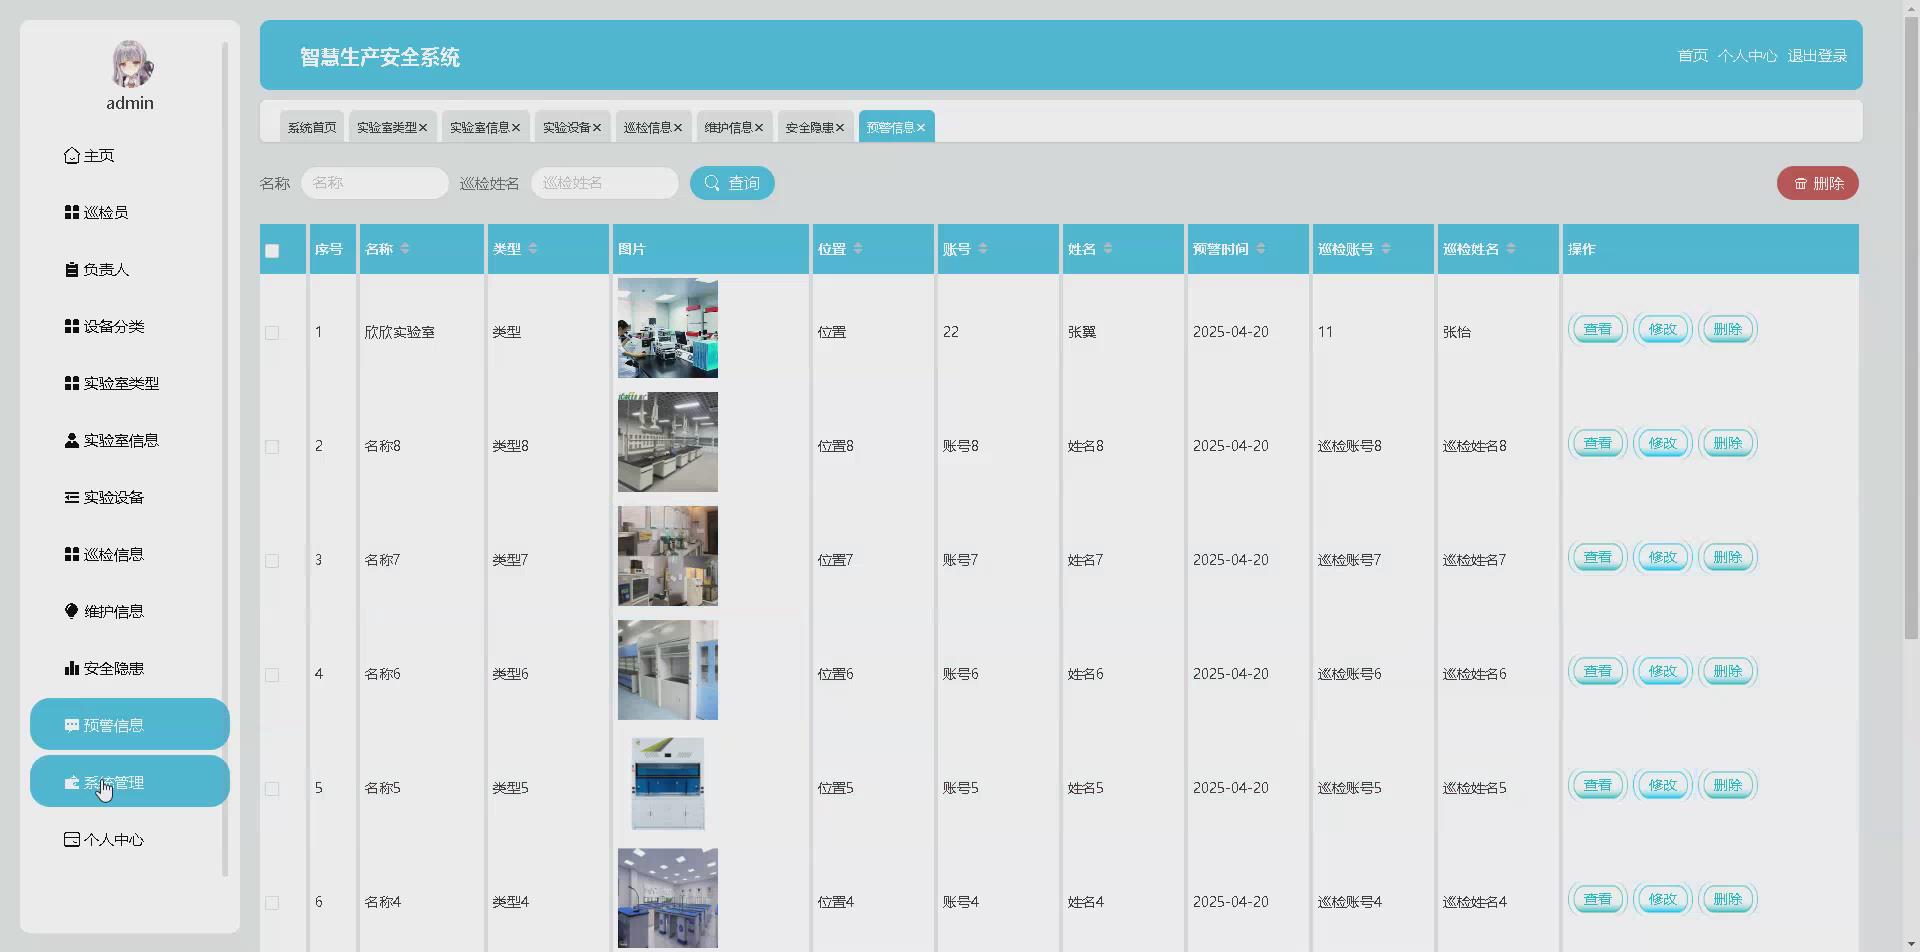This screenshot has width=1920, height=952.
Task: Check the row for 欣欣实验室
Action: (x=272, y=333)
